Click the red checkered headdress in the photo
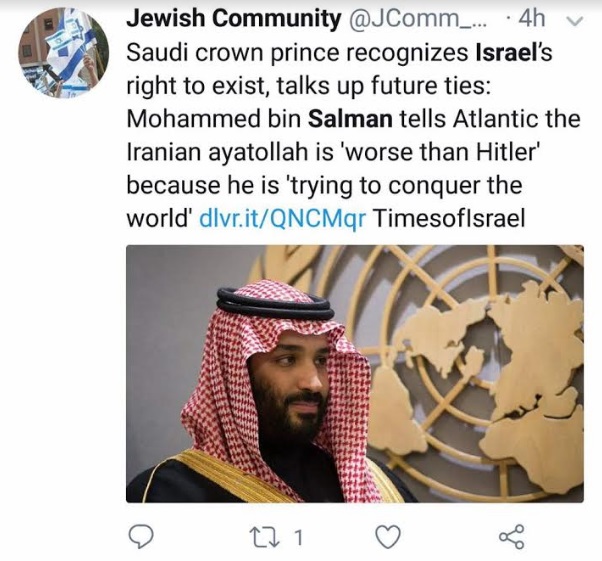Image resolution: width=602 pixels, height=561 pixels. 230,400
